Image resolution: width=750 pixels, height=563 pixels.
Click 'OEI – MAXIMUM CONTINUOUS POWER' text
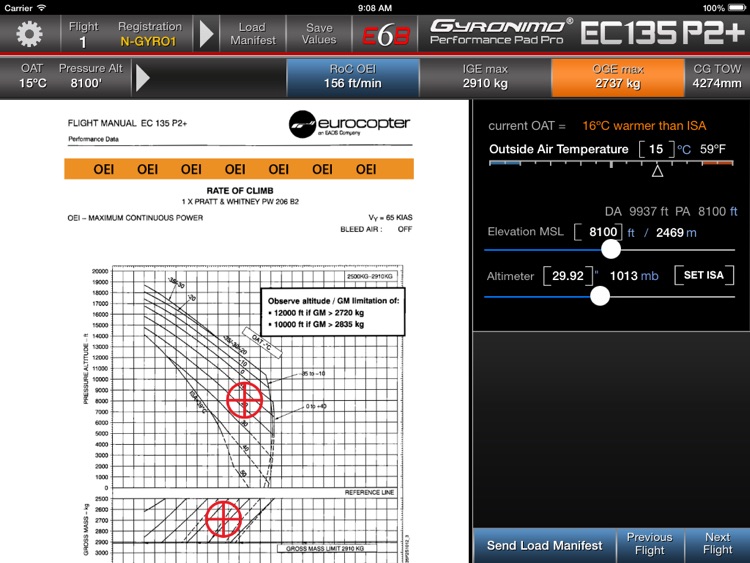click(135, 218)
